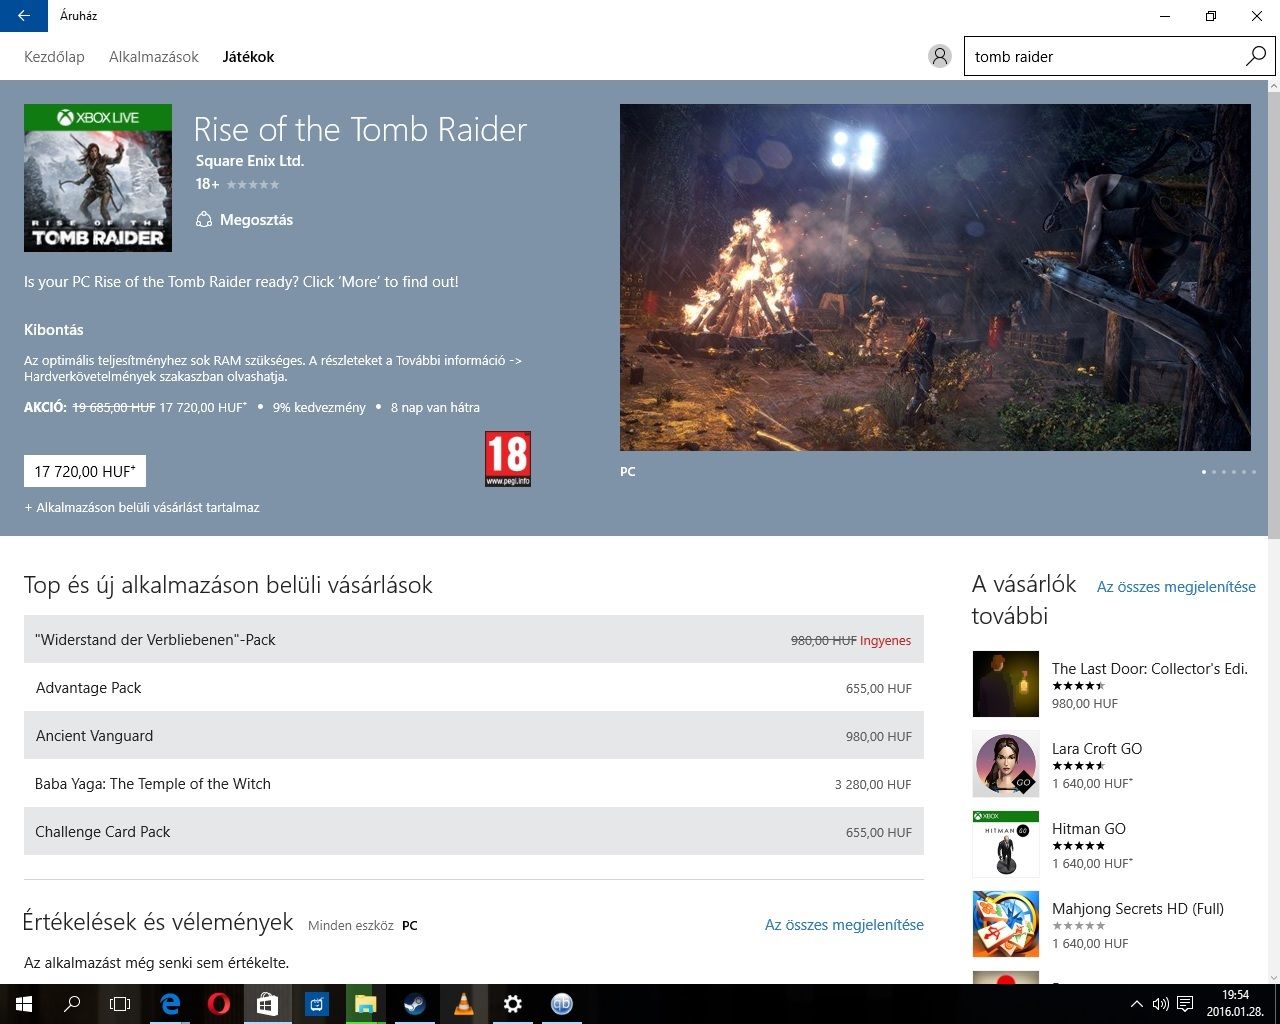The image size is (1280, 1024).
Task: Open the Kezdőlap tab
Action: point(54,57)
